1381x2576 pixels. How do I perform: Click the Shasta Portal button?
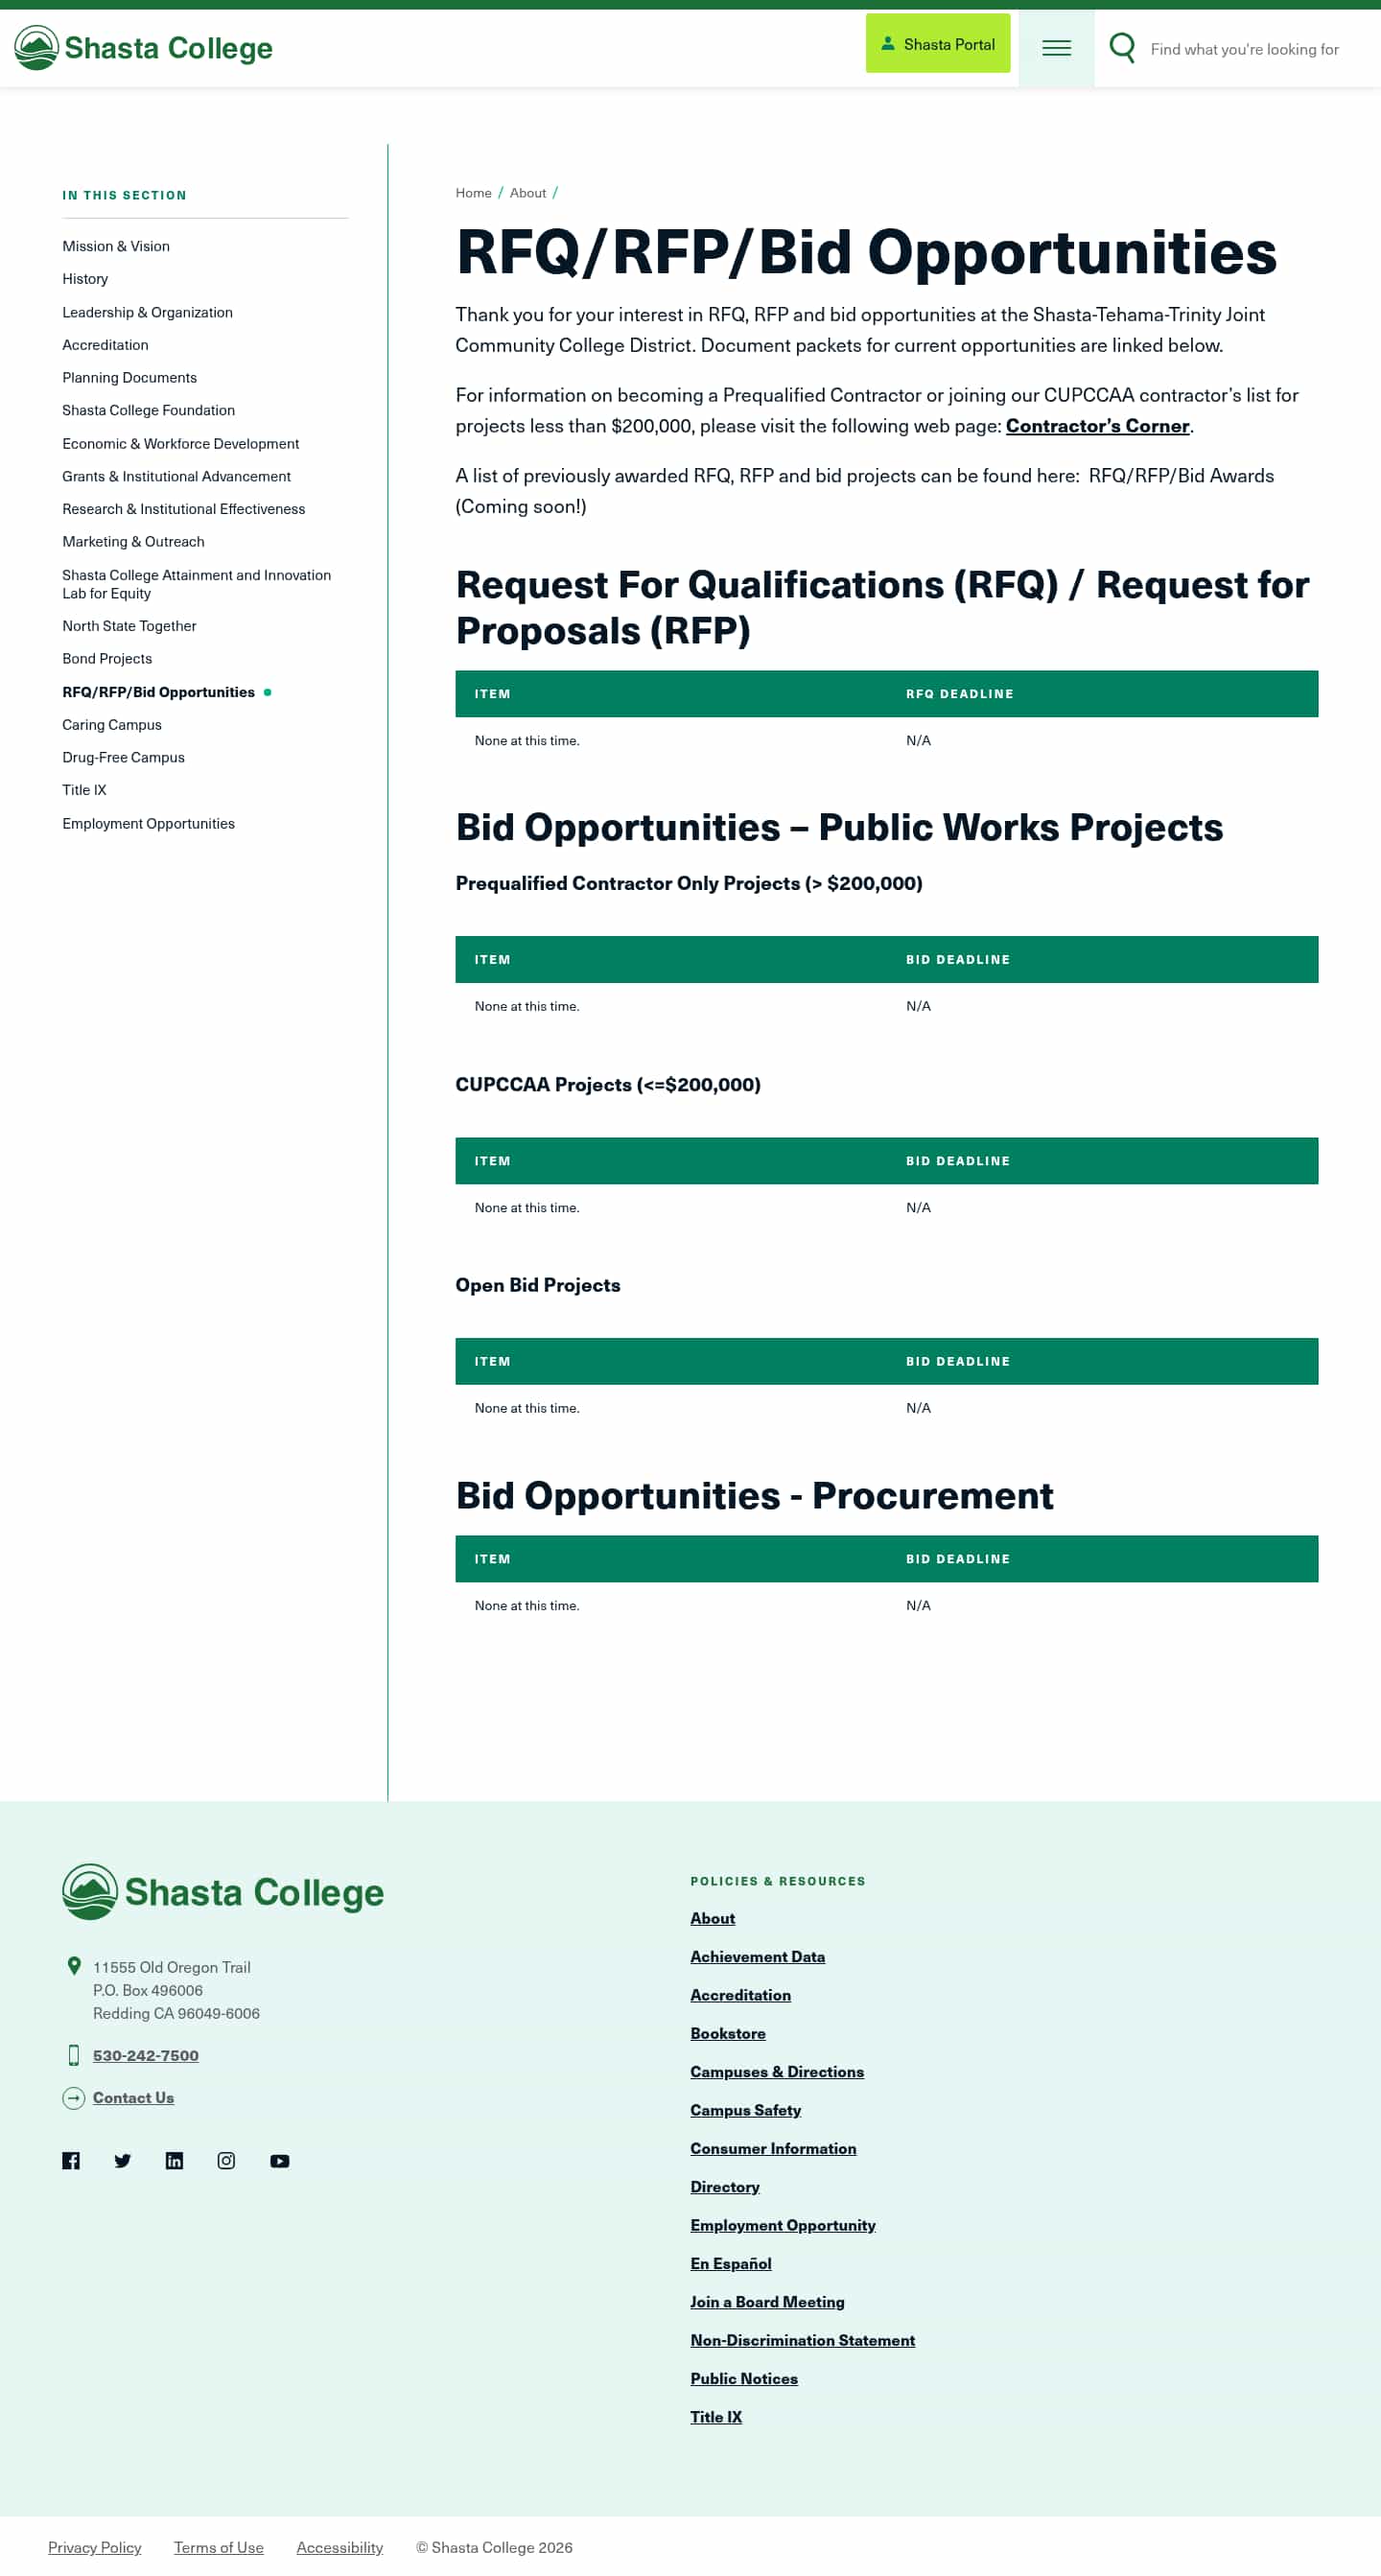(937, 44)
